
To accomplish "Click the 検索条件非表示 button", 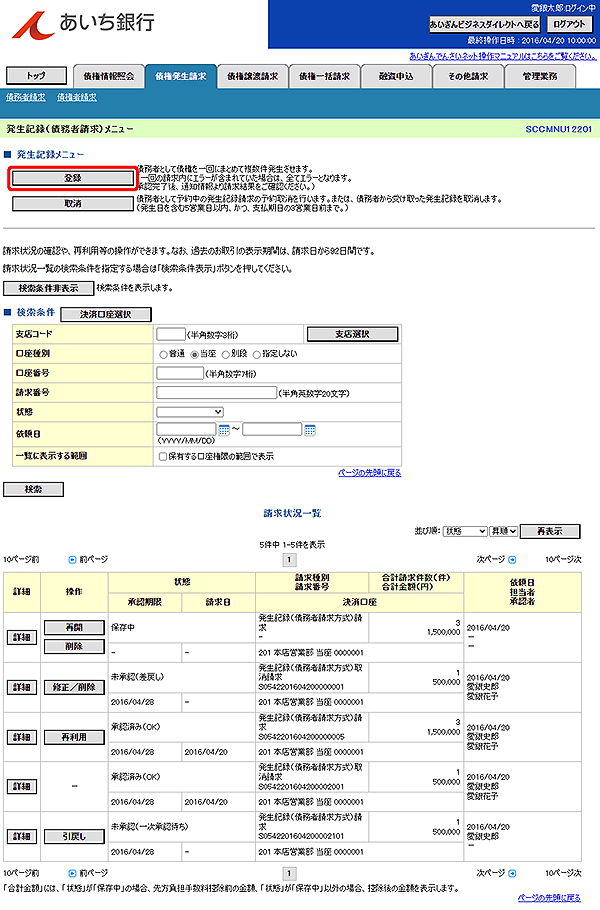I will (x=48, y=288).
